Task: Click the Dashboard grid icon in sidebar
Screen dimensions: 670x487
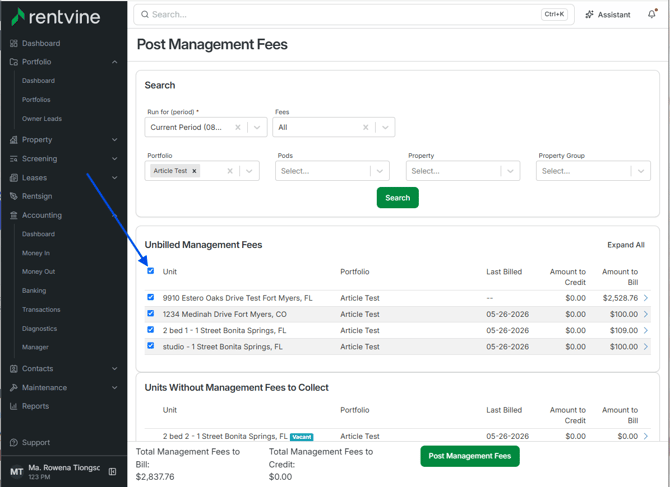Action: tap(14, 43)
